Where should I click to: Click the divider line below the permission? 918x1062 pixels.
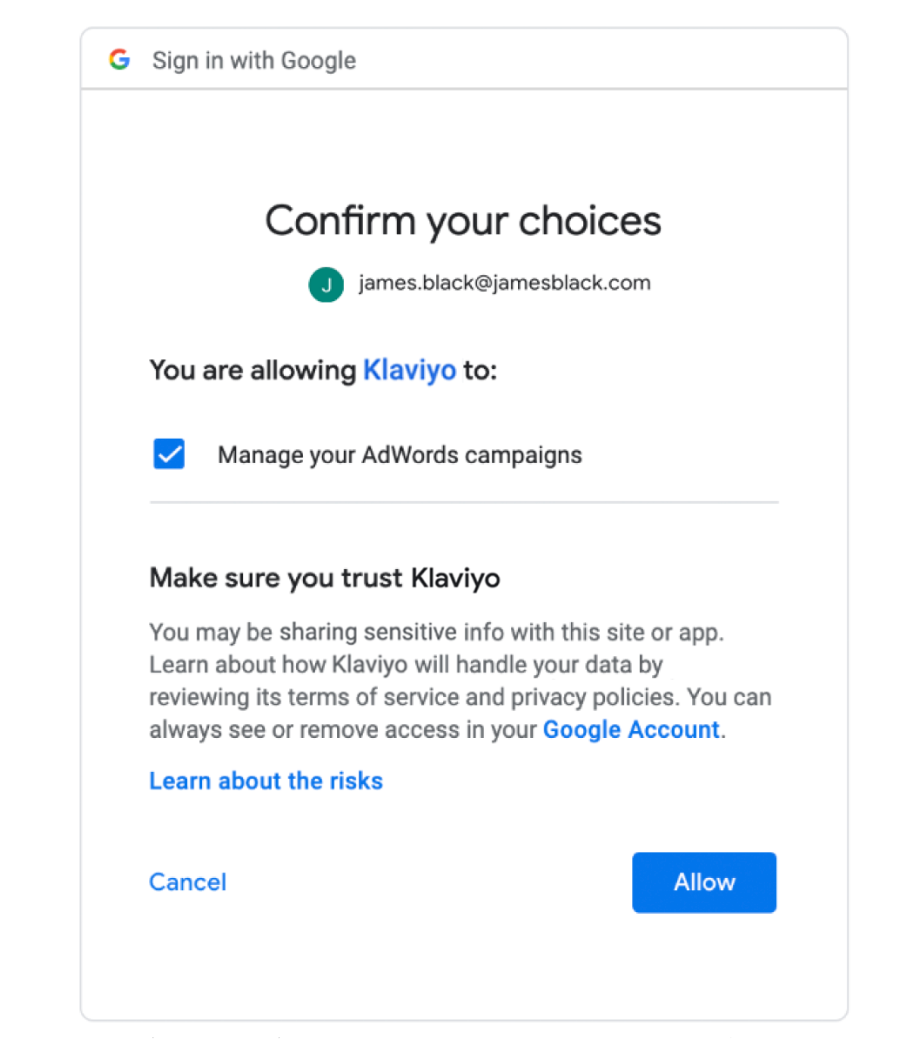(x=463, y=502)
